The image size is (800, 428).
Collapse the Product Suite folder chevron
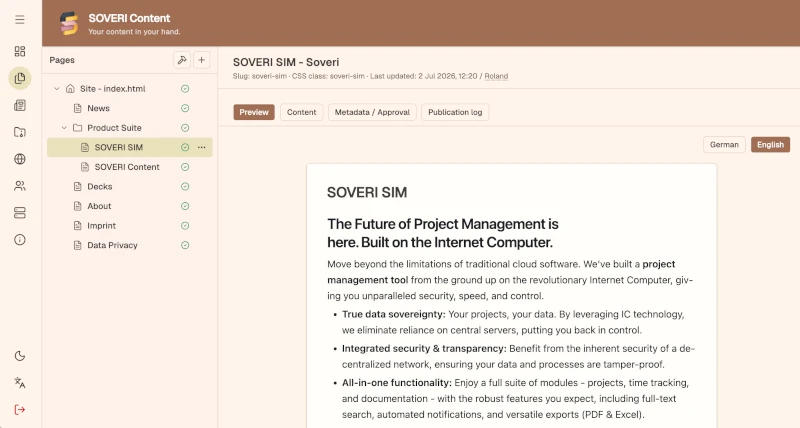(64, 128)
